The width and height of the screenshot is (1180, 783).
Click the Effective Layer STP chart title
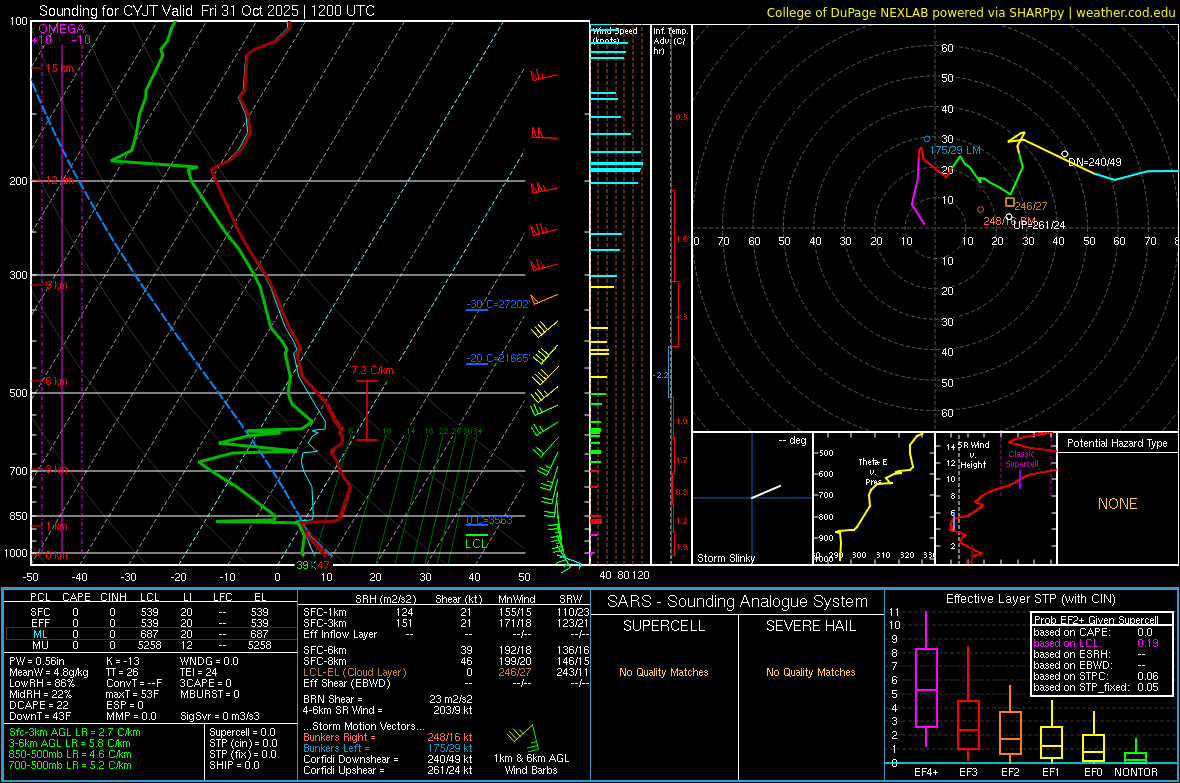(1030, 599)
